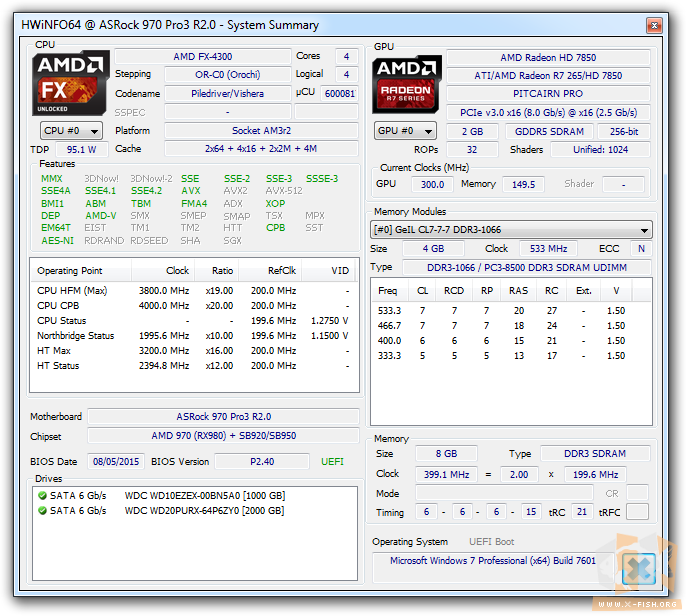This screenshot has height=616, width=687.
Task: Click the GPU clock value 300.0
Action: 432,184
